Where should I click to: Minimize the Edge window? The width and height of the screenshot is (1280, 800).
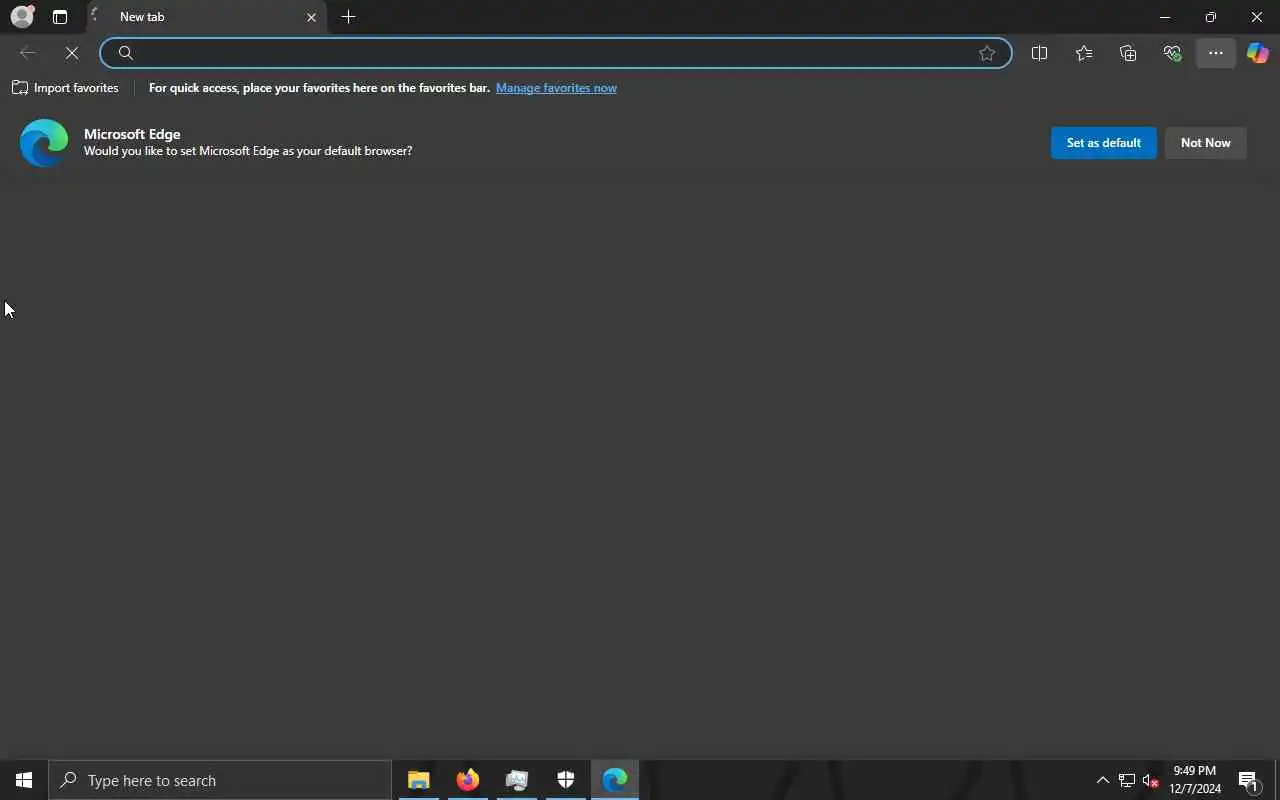[x=1164, y=17]
